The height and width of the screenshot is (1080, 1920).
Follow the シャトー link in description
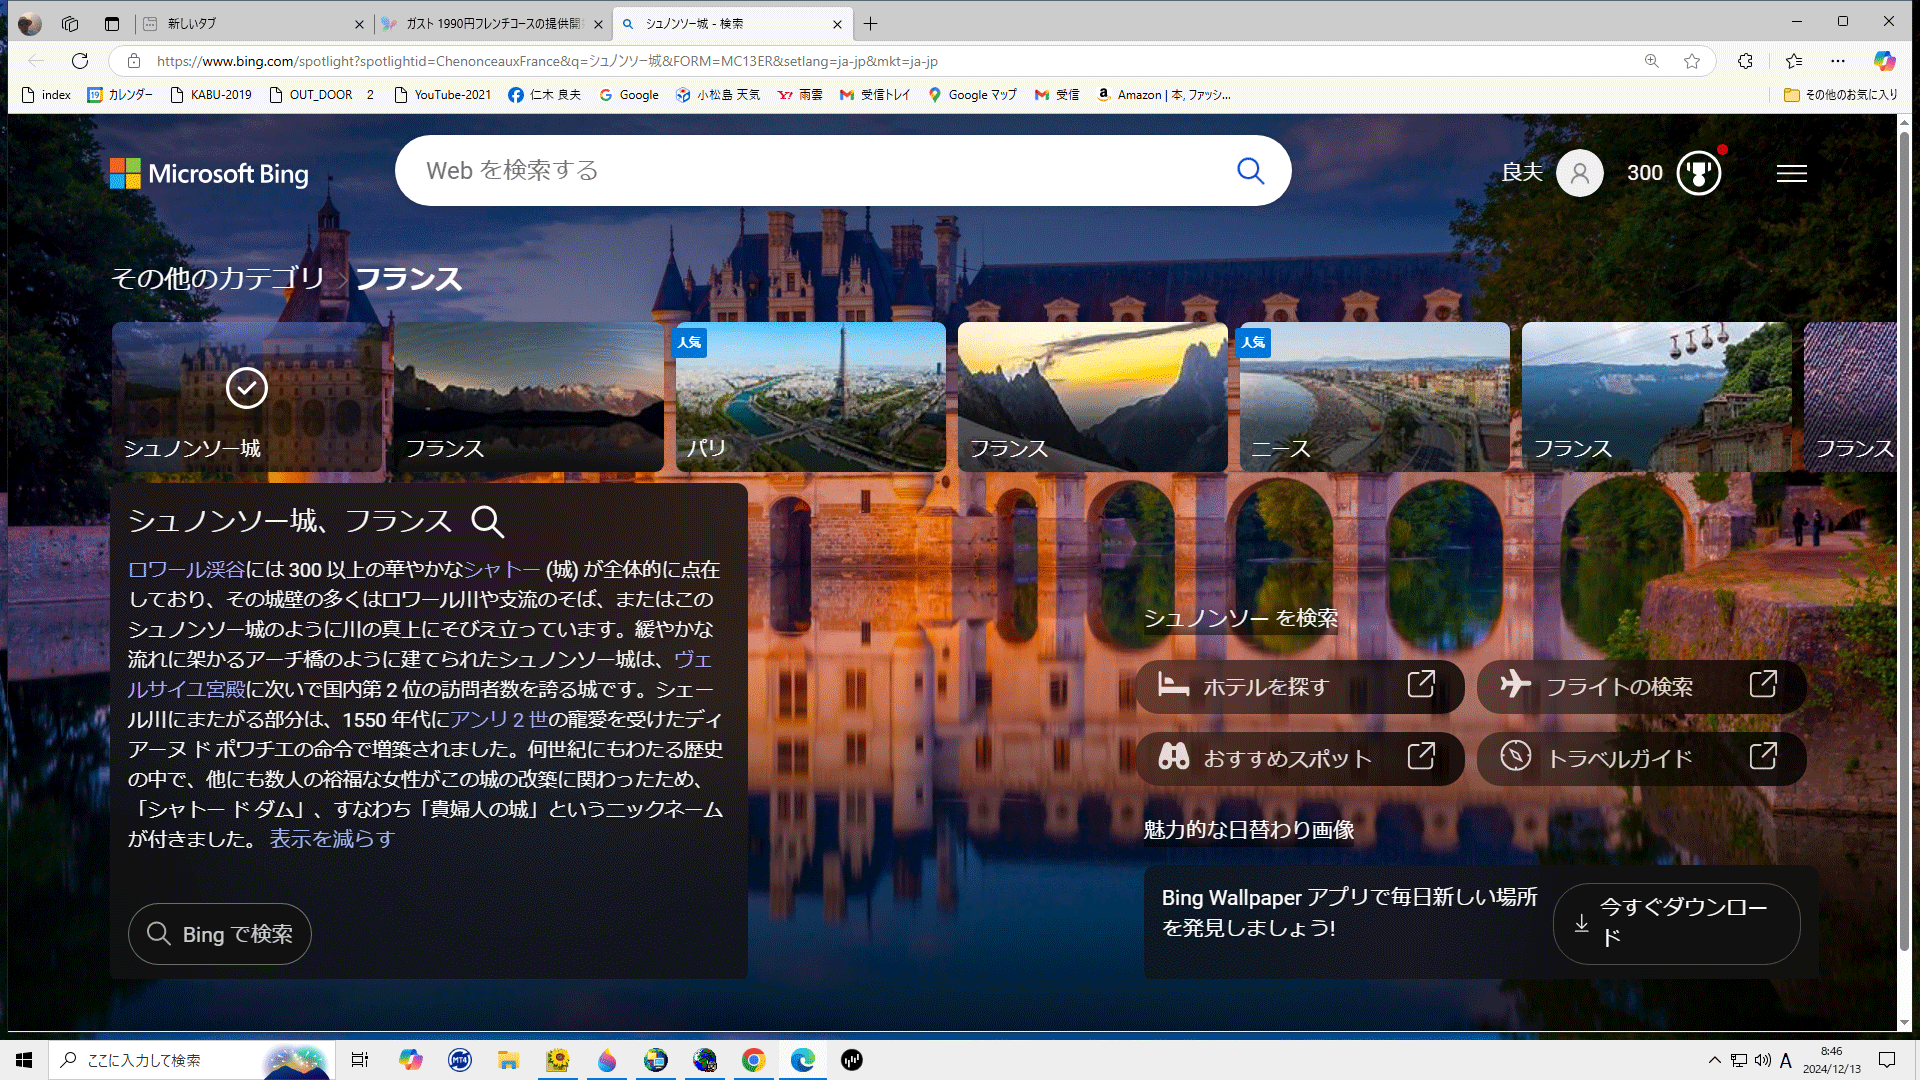(502, 570)
